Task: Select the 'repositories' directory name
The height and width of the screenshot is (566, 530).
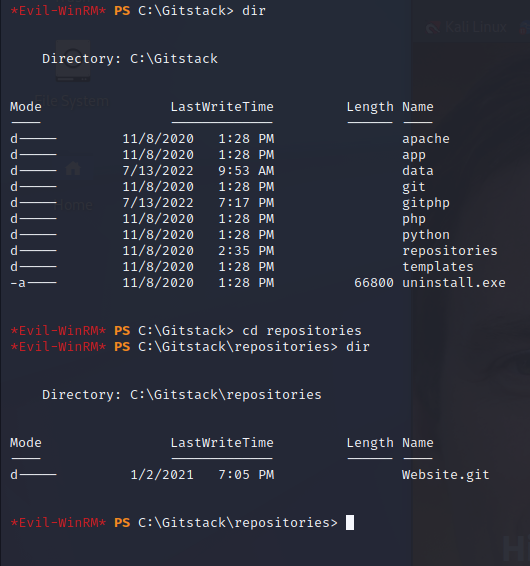Action: click(450, 251)
